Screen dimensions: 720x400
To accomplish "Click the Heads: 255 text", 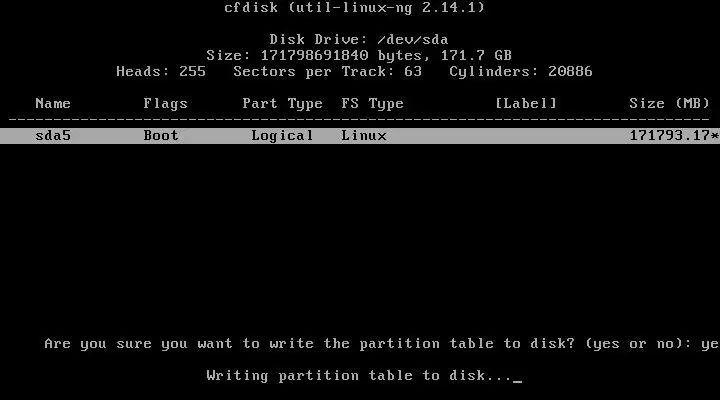I will coord(161,72).
